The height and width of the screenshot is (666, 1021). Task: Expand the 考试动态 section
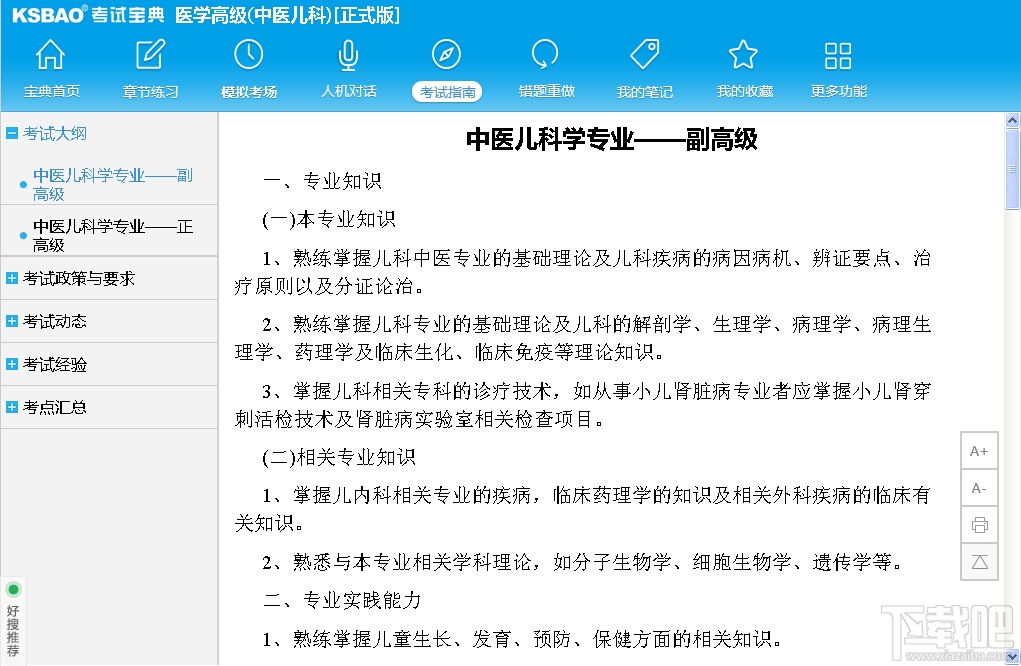point(12,321)
